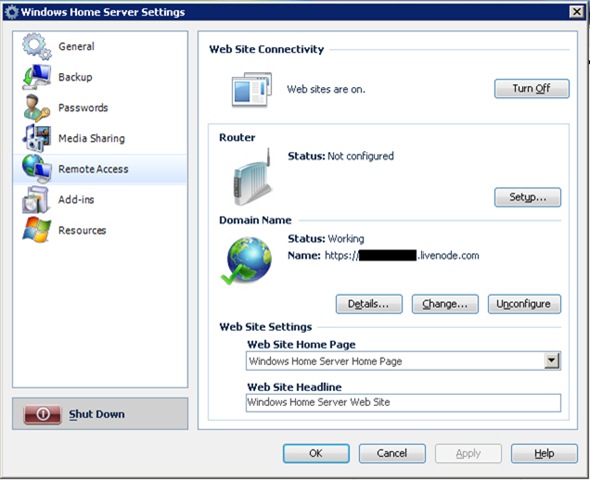Click the 'Web sites are on.' text

[326, 90]
